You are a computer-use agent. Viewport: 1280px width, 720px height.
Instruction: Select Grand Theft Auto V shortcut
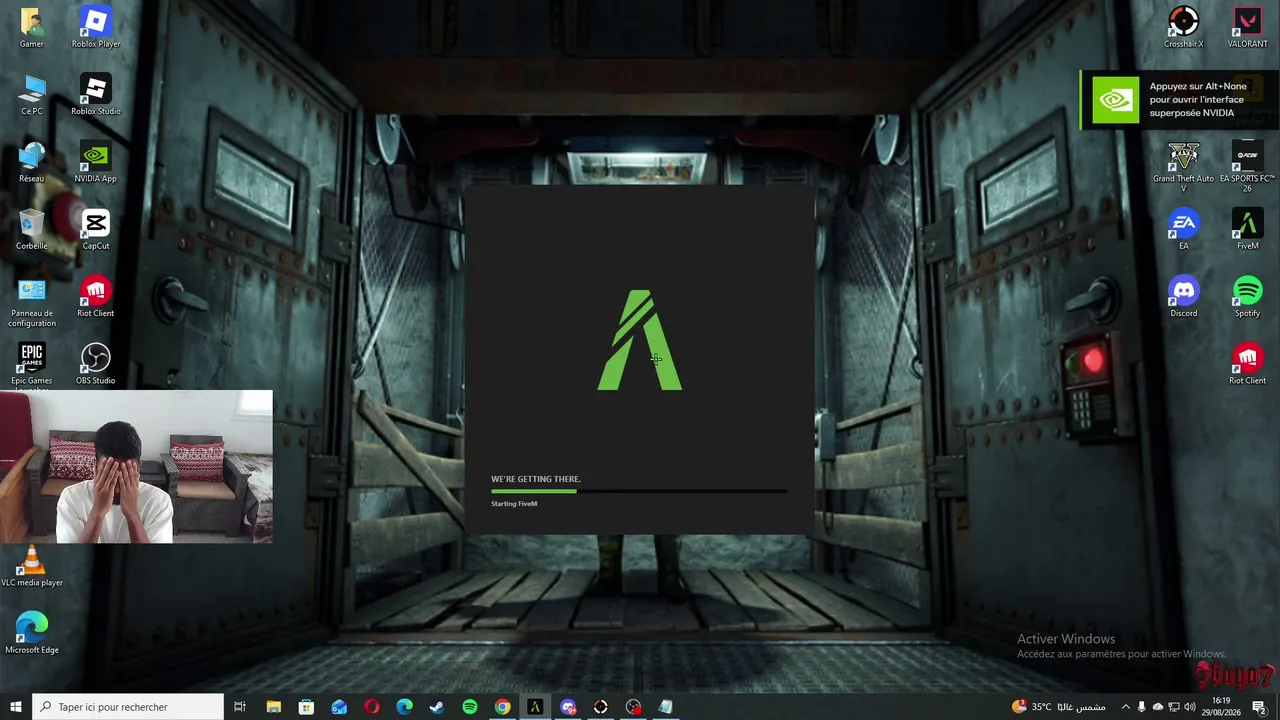1184,167
